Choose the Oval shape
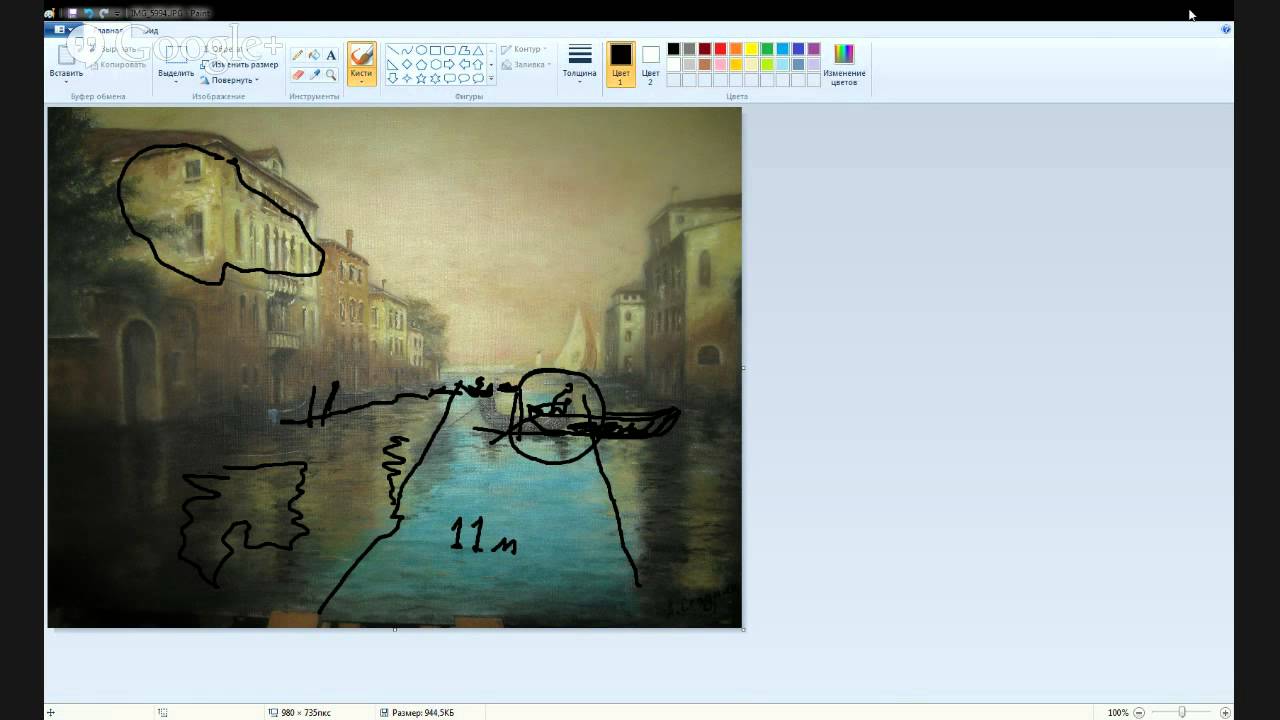1280x720 pixels. tap(421, 50)
